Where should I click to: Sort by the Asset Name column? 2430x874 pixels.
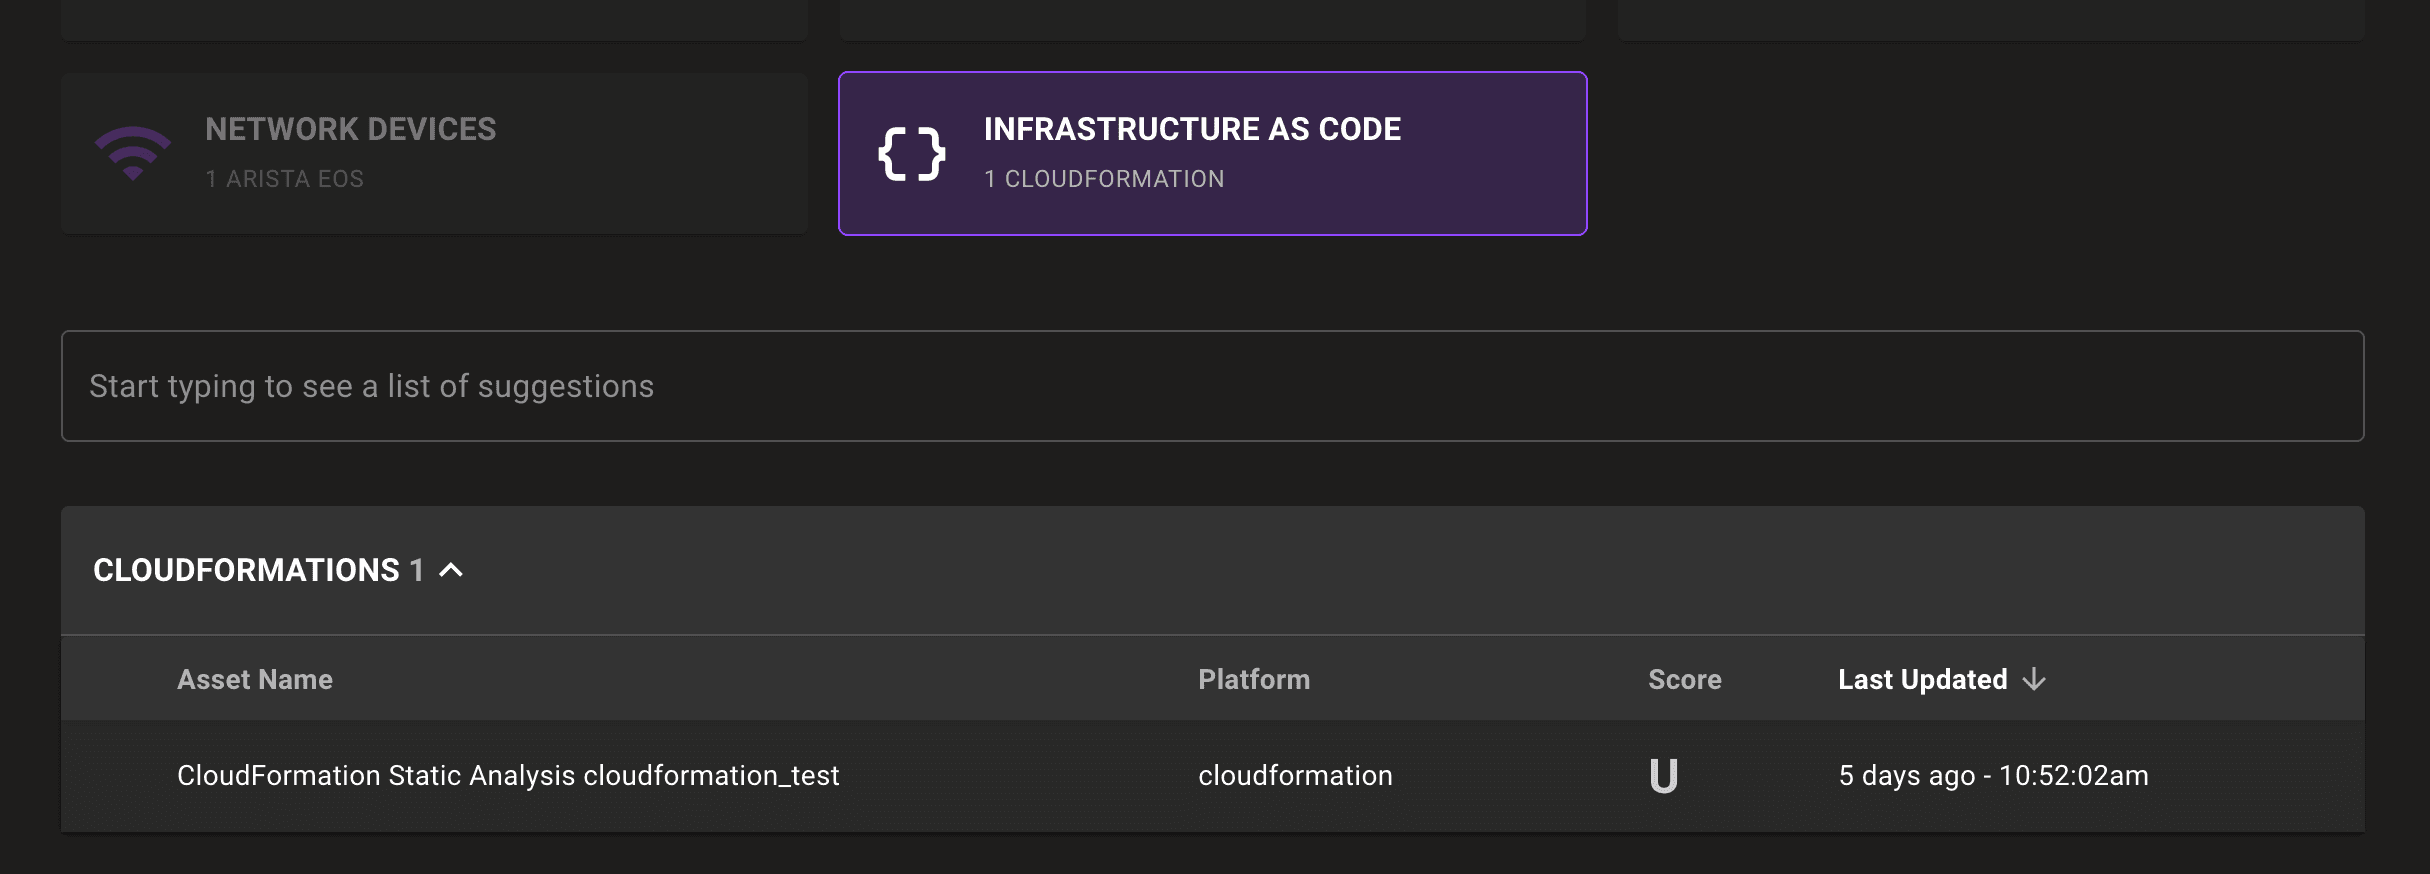click(255, 680)
